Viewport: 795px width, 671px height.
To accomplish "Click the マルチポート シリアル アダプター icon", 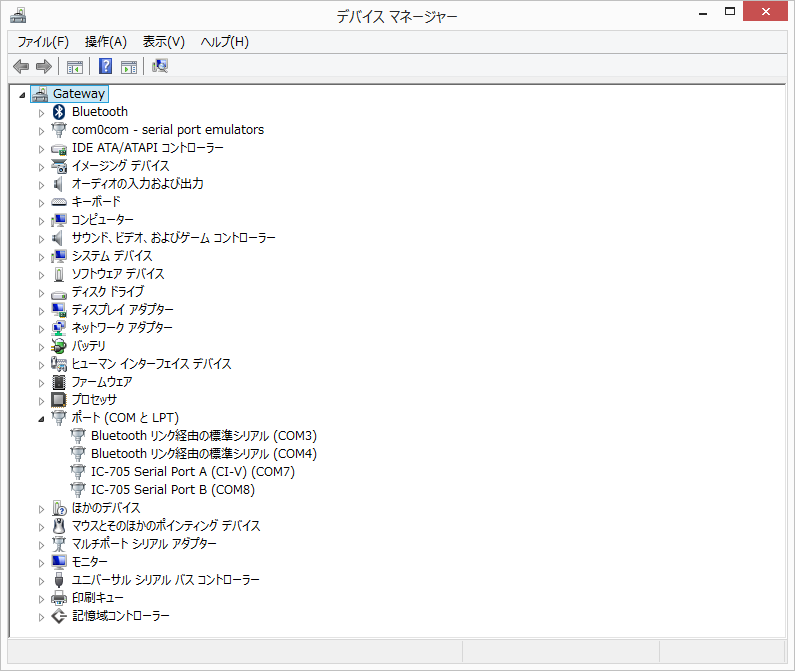I will pyautogui.click(x=59, y=544).
